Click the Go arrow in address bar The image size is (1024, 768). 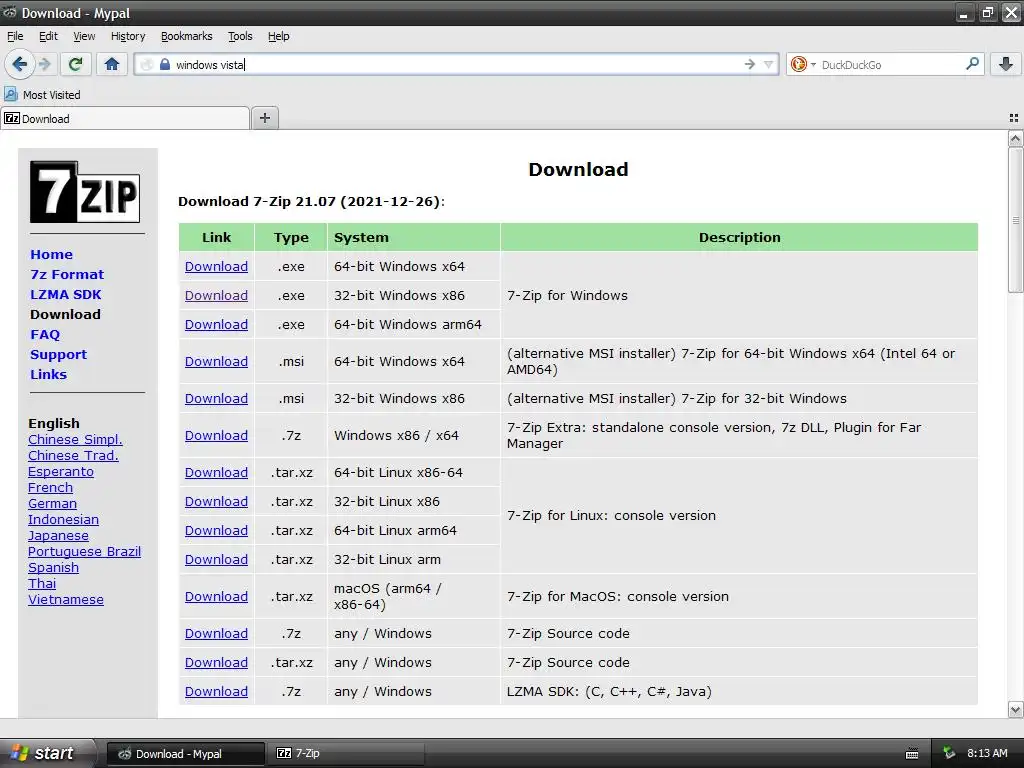(749, 64)
